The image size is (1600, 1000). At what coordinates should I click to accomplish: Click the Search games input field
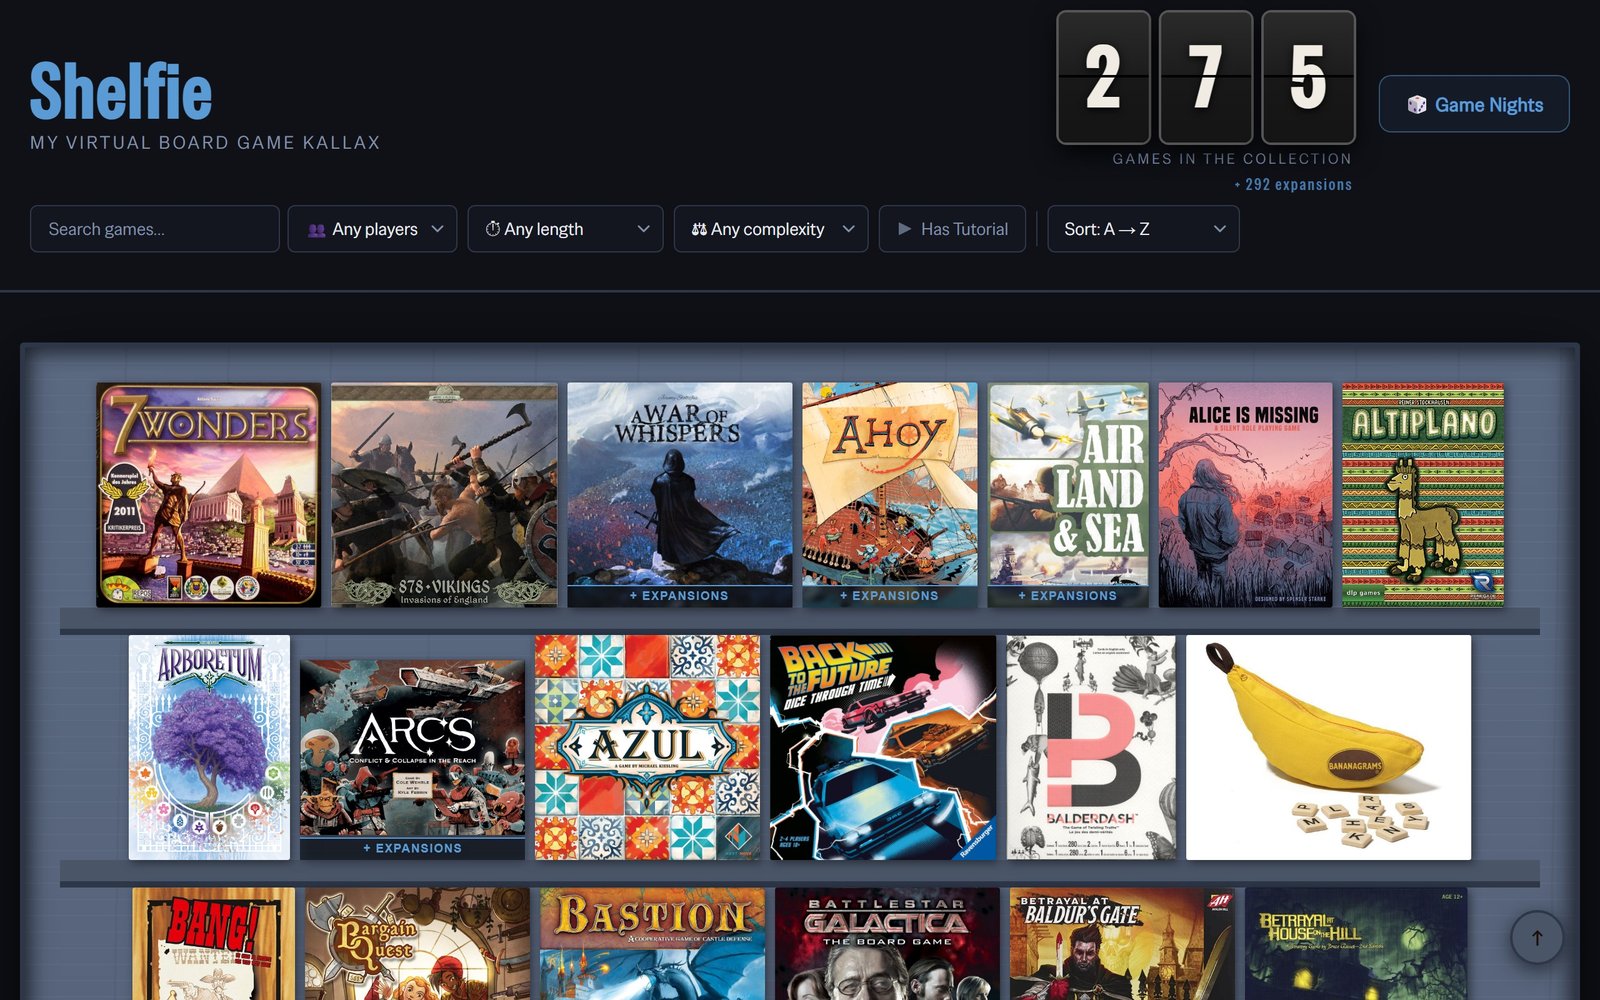pyautogui.click(x=155, y=229)
